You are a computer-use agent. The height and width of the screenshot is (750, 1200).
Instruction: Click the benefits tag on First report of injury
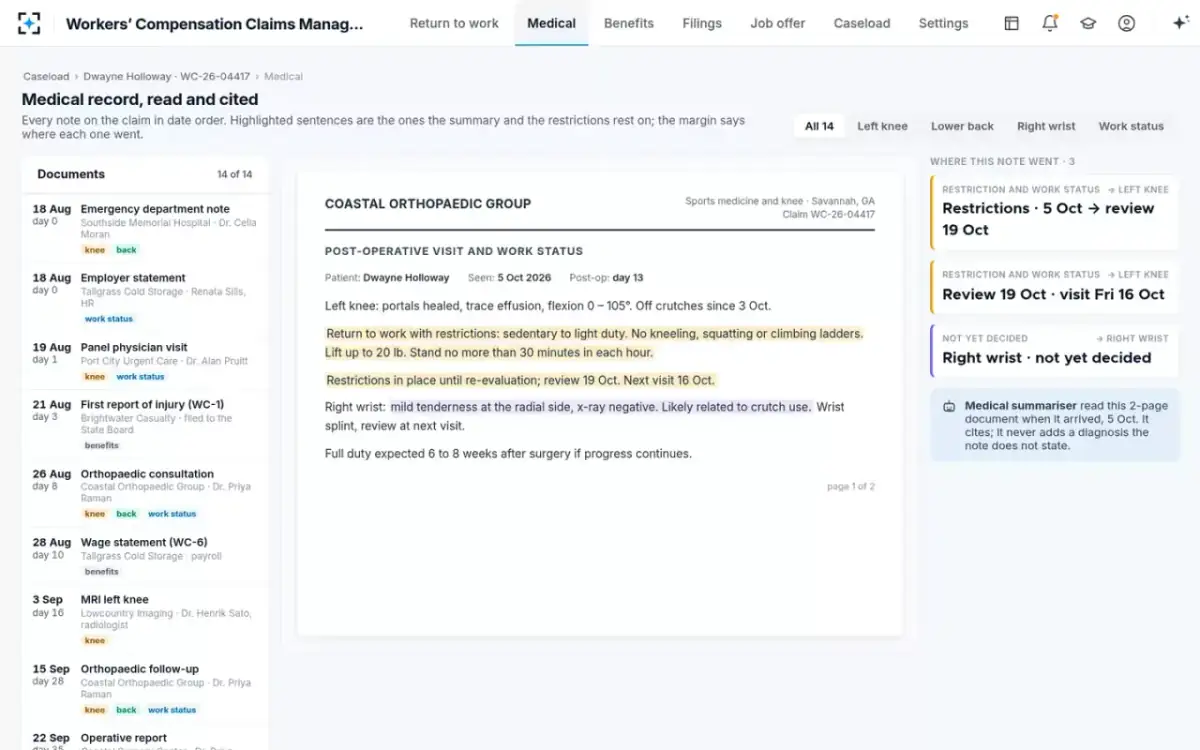tap(102, 445)
